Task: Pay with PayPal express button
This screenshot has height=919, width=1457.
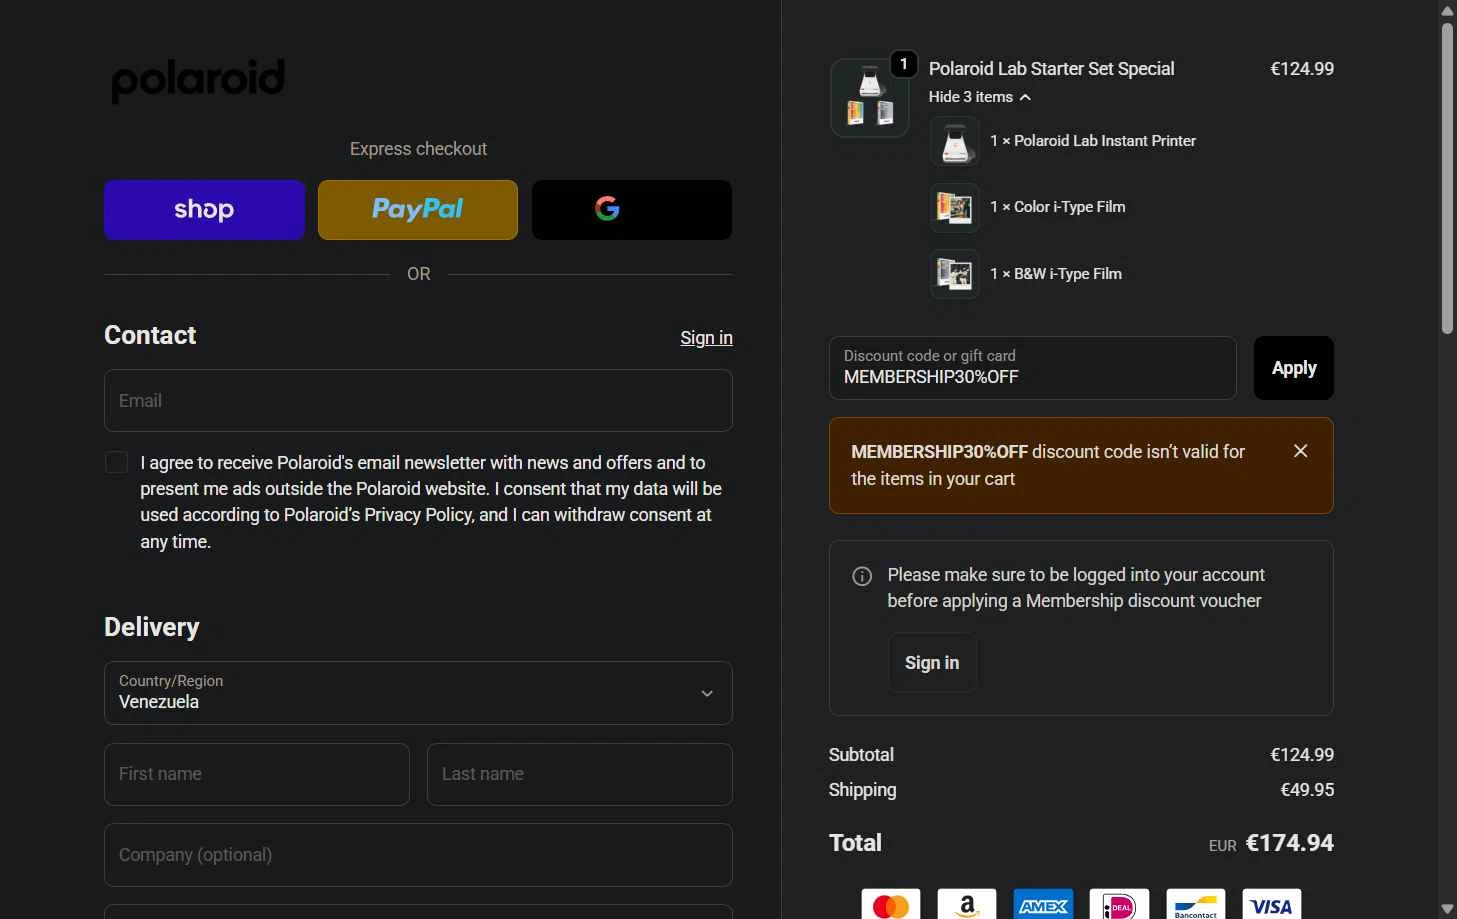Action: pos(418,210)
